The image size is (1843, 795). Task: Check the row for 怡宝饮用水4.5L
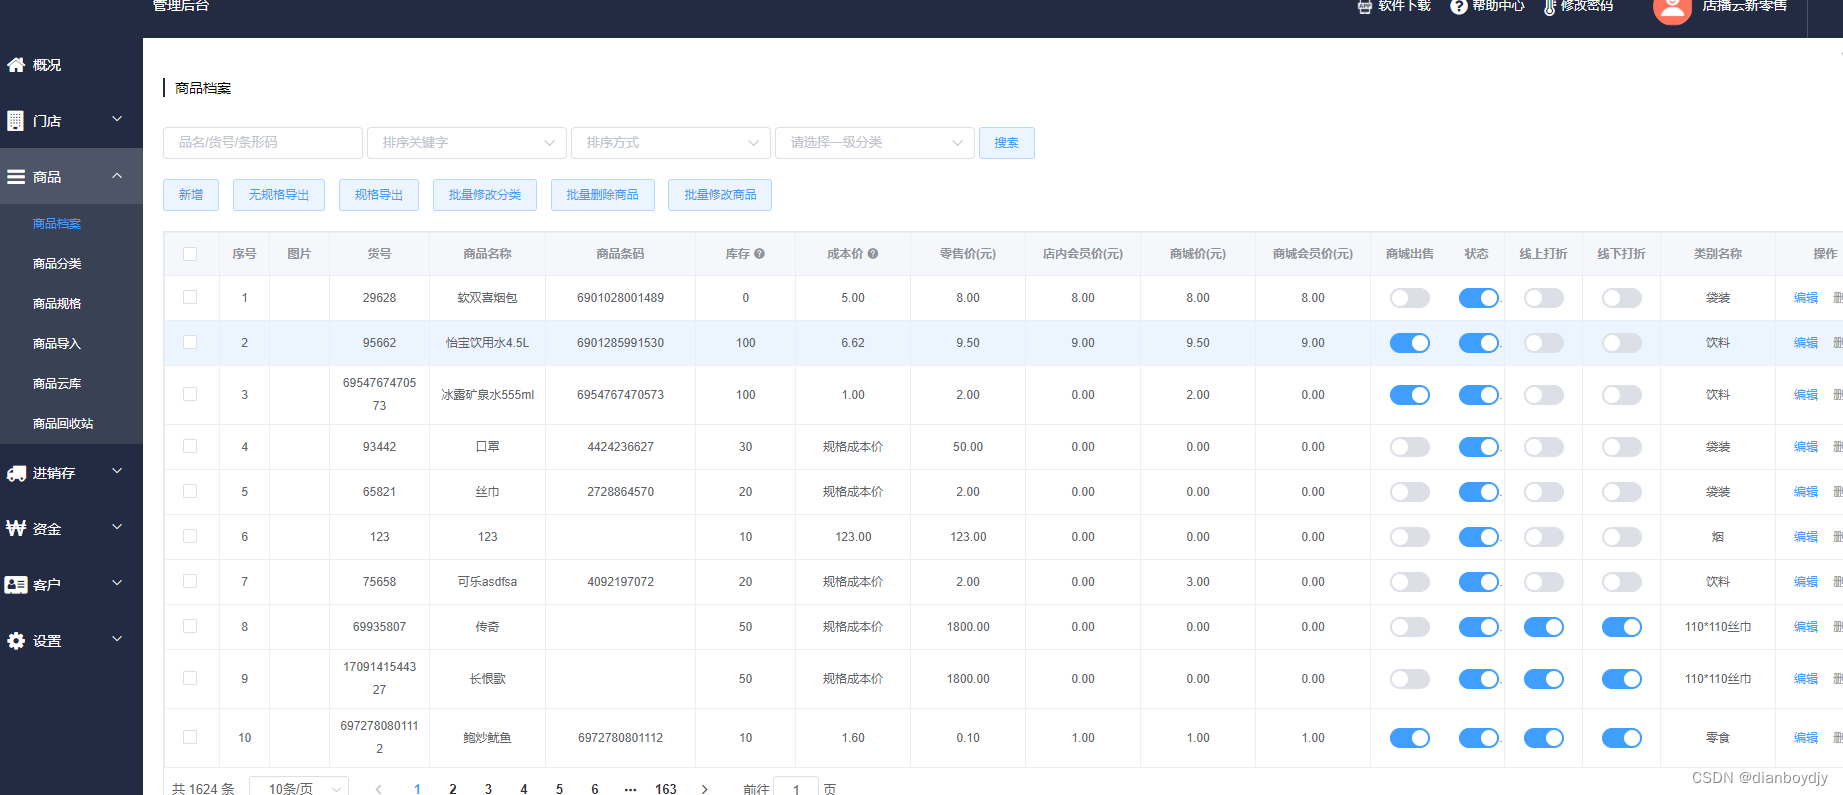[190, 343]
